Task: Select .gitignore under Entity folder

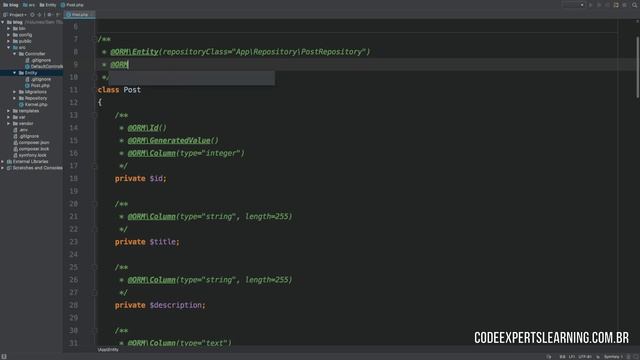Action: coord(41,79)
